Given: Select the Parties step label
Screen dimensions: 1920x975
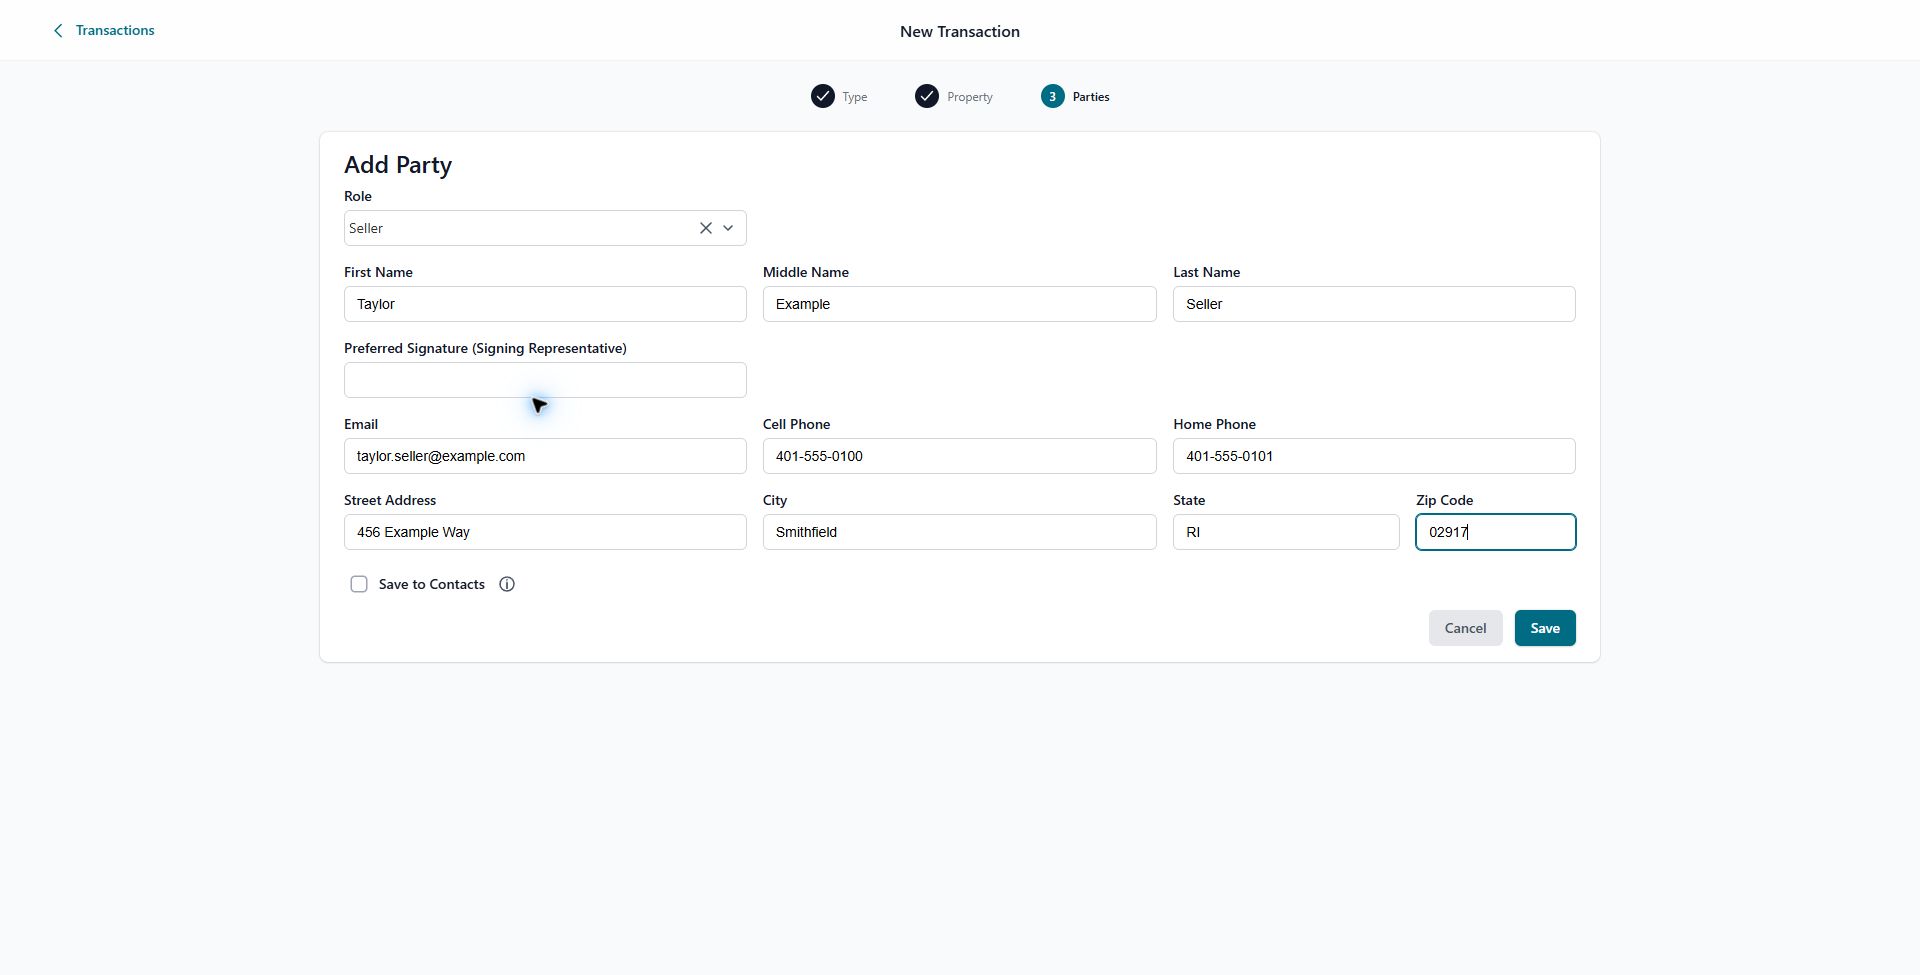Looking at the screenshot, I should pos(1091,97).
